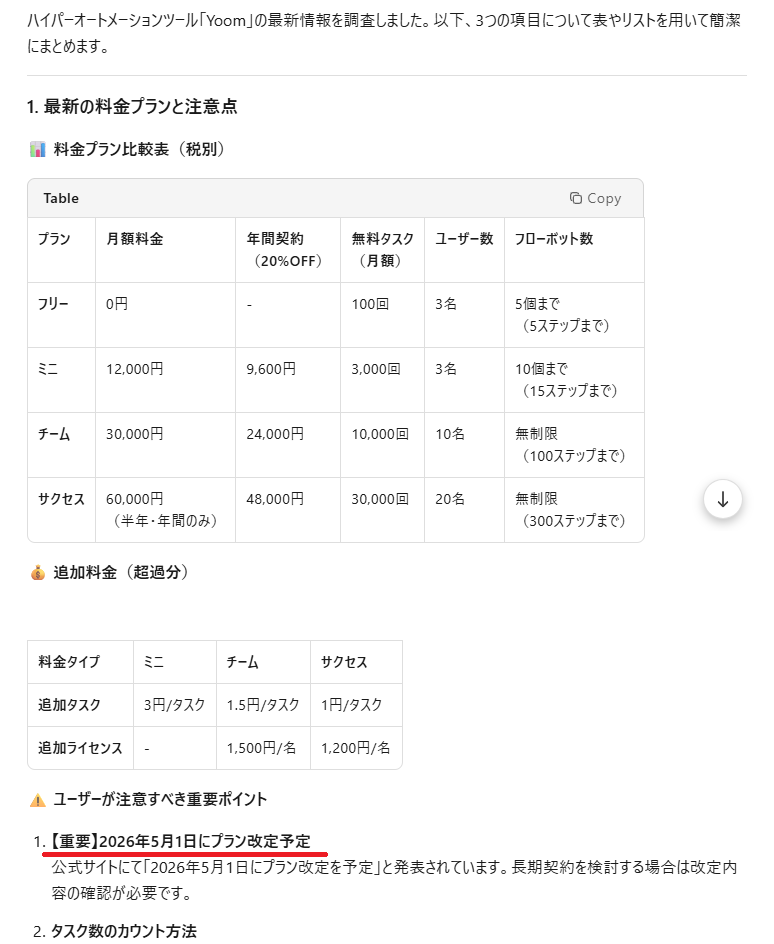The width and height of the screenshot is (774, 944).
Task: Click the bar chart emoji before 料金プラン比較表
Action: point(38,149)
